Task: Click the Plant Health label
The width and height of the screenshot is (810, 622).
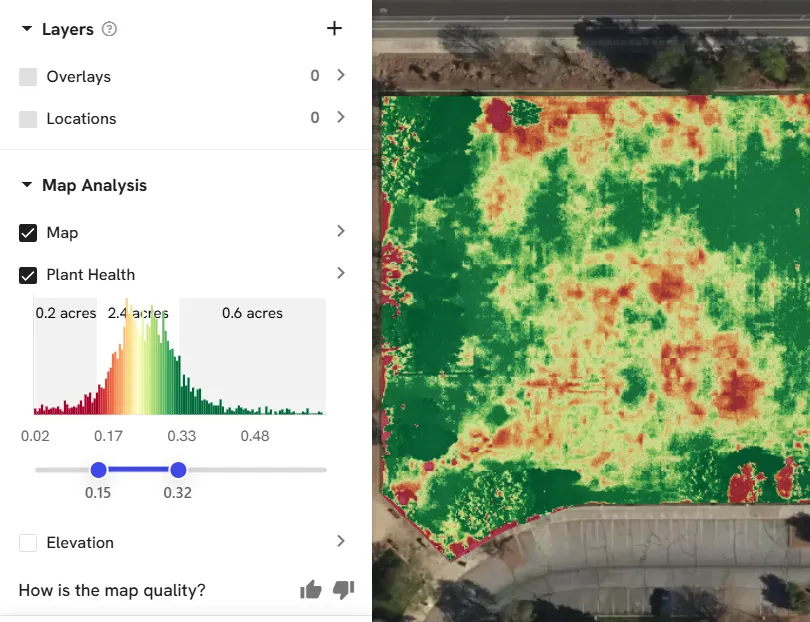Action: [90, 275]
